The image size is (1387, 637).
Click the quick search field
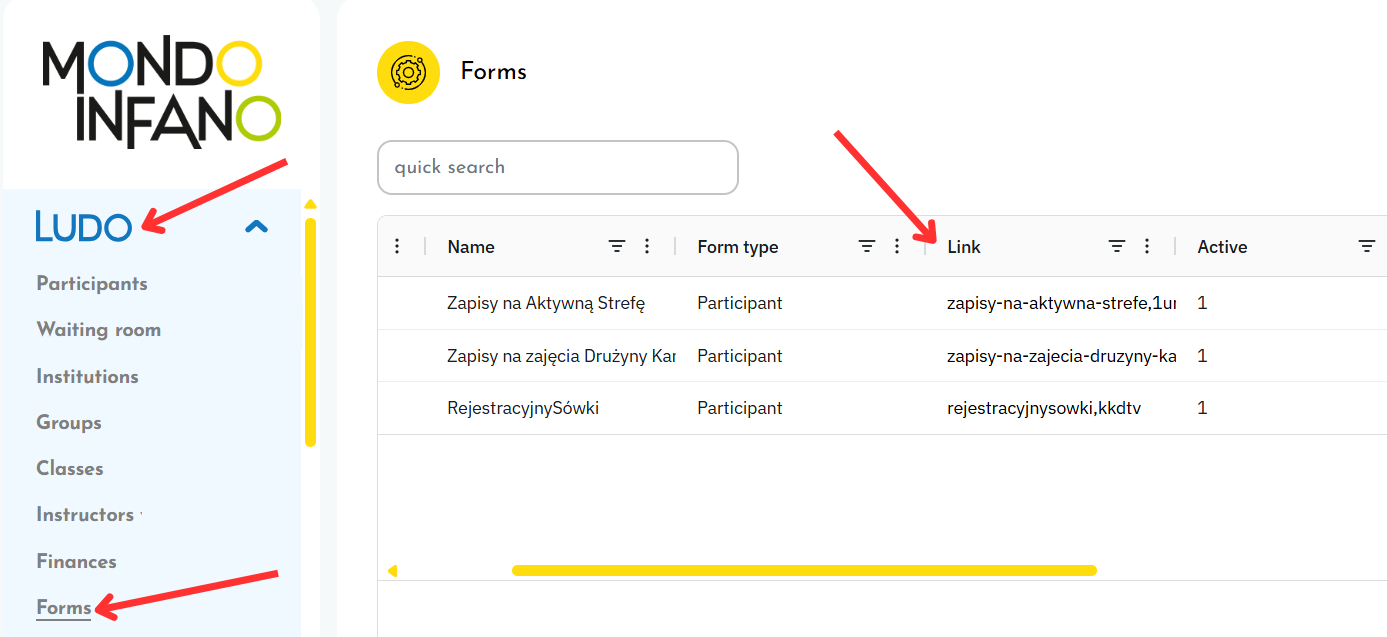[x=557, y=167]
